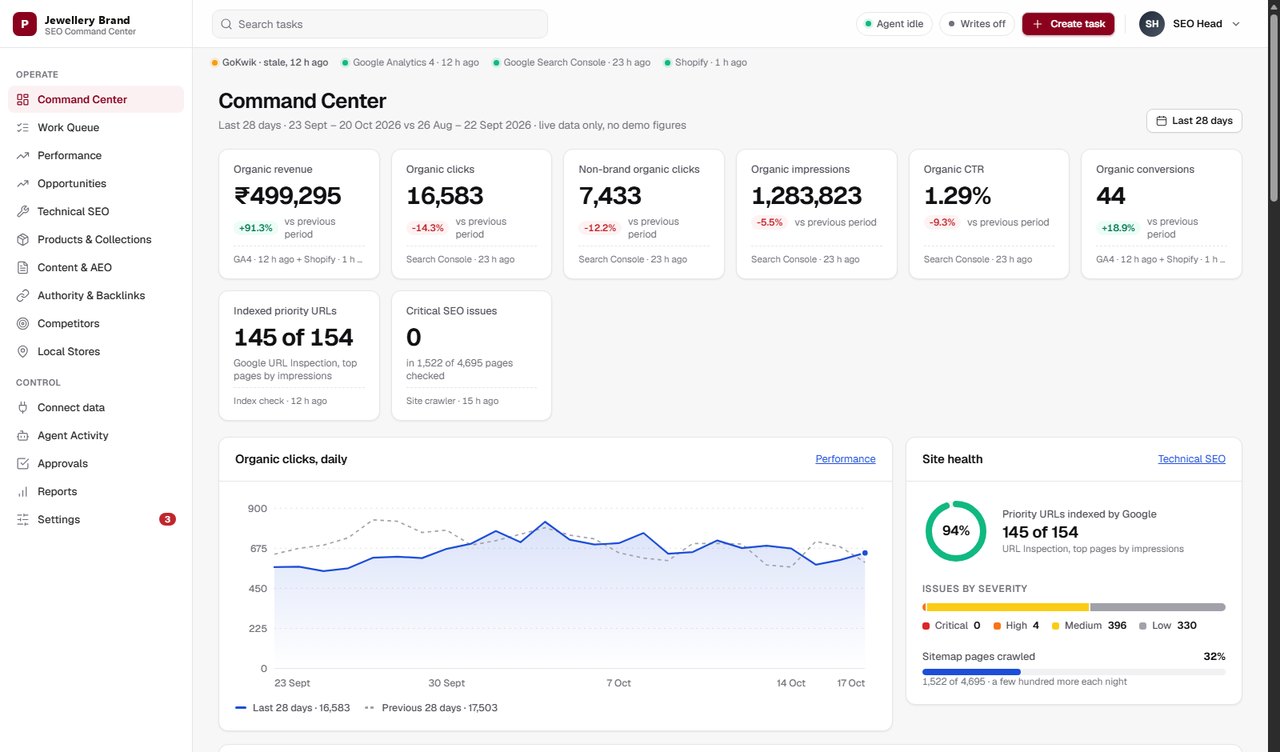Toggle the Writes off switch
This screenshot has height=752, width=1280.
click(978, 24)
